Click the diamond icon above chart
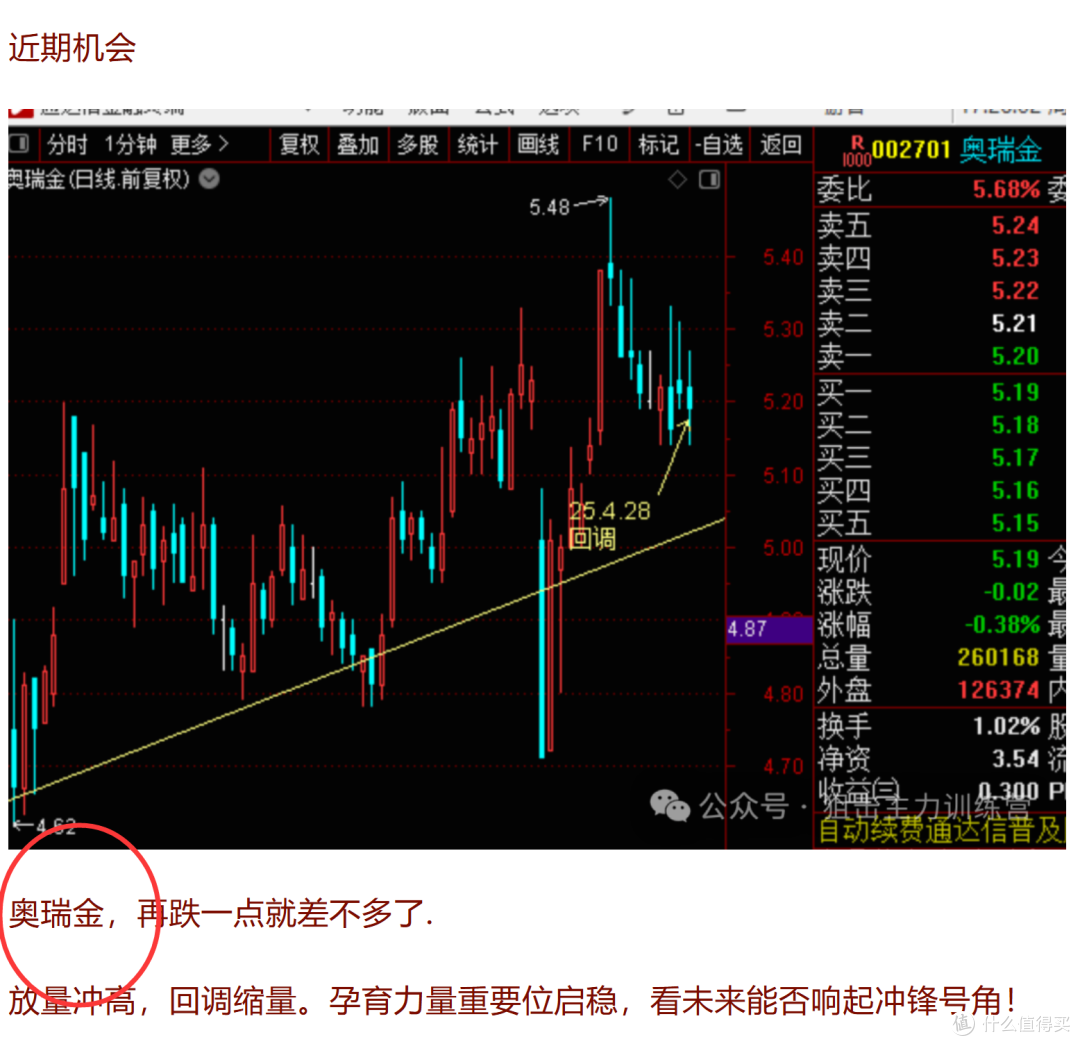Image resolution: width=1080 pixels, height=1046 pixels. click(x=678, y=180)
